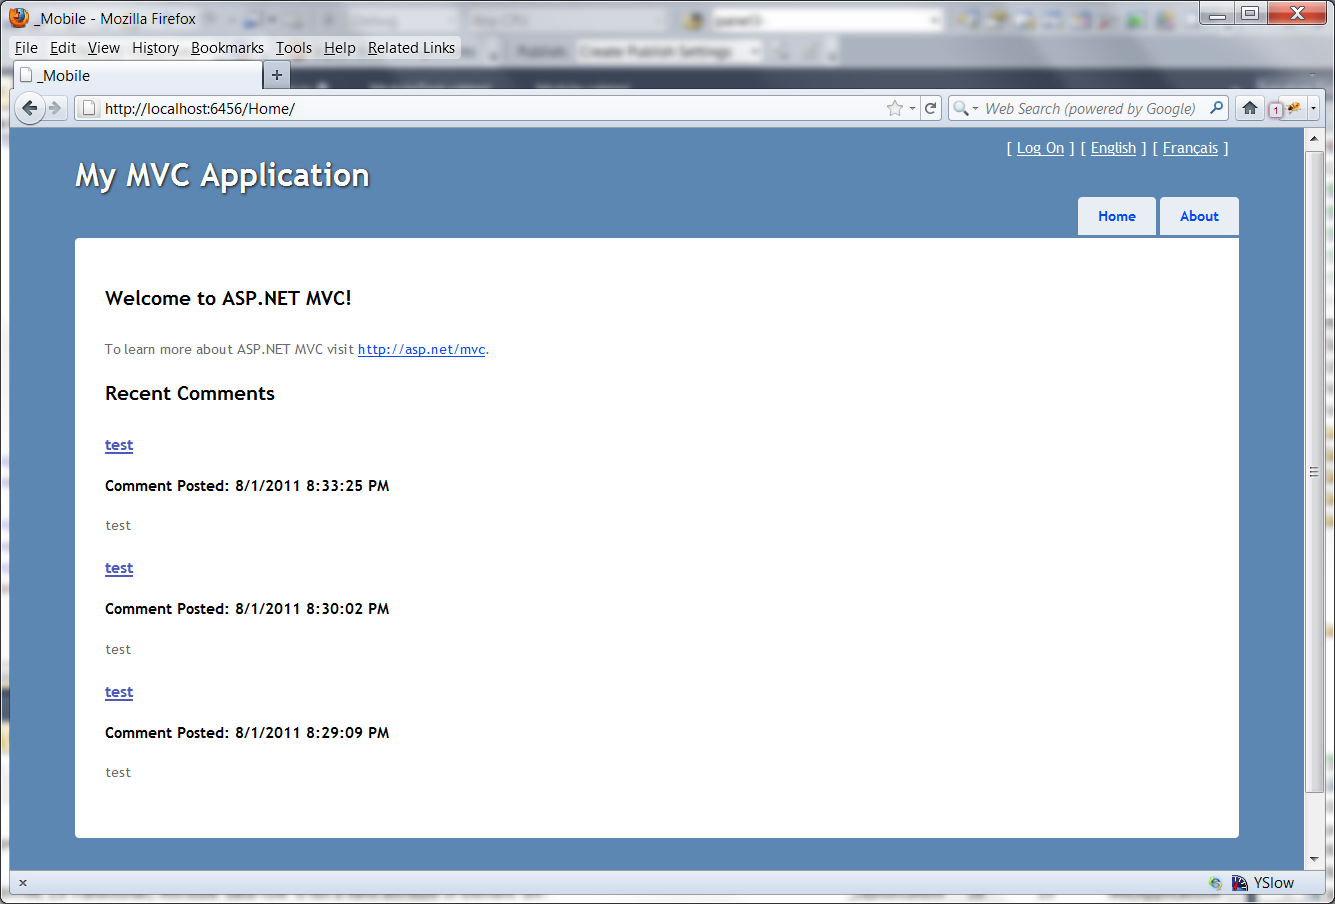1335x904 pixels.
Task: Open the Tools menu
Action: coord(294,48)
